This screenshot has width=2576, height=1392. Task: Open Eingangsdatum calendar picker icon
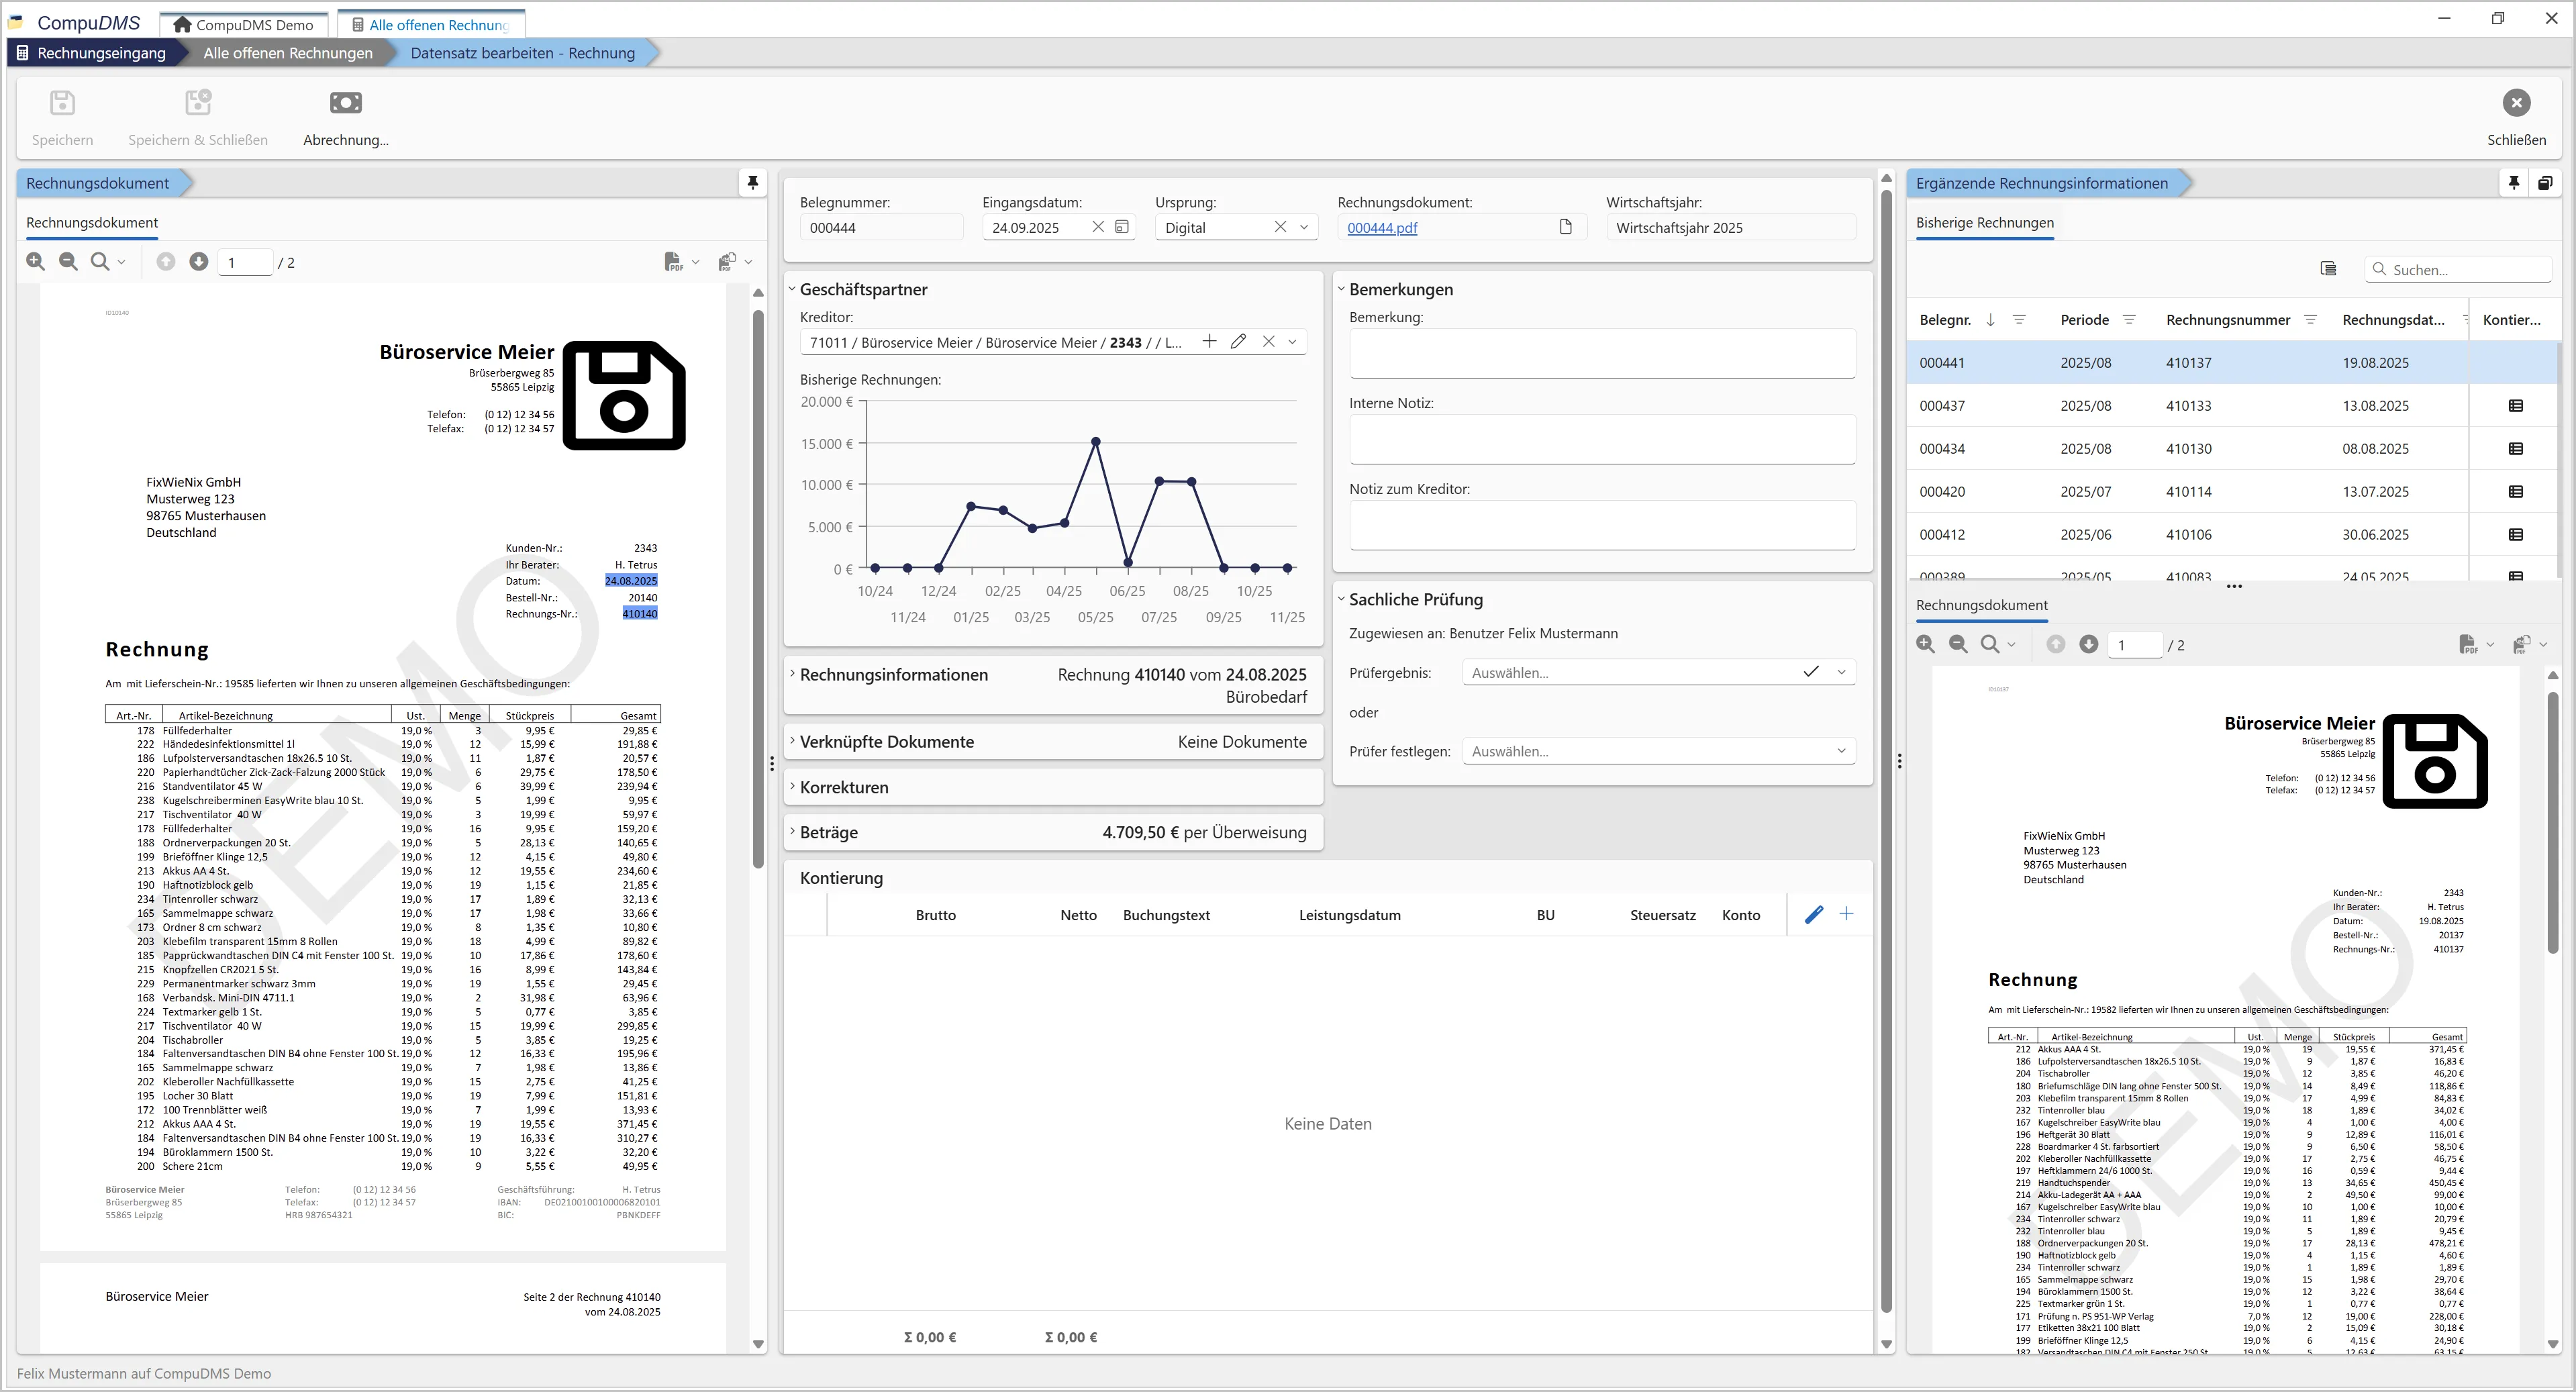point(1122,228)
